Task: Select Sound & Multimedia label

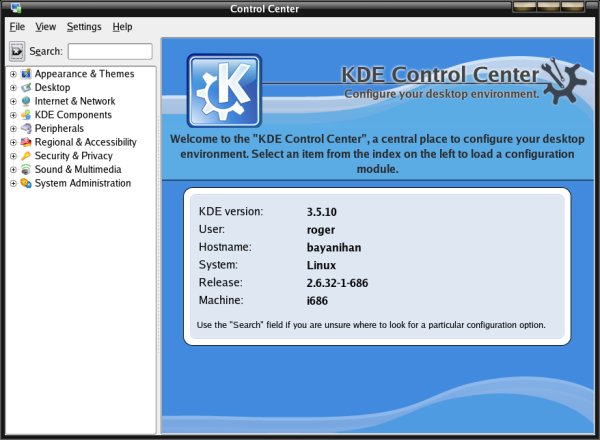Action: (78, 169)
